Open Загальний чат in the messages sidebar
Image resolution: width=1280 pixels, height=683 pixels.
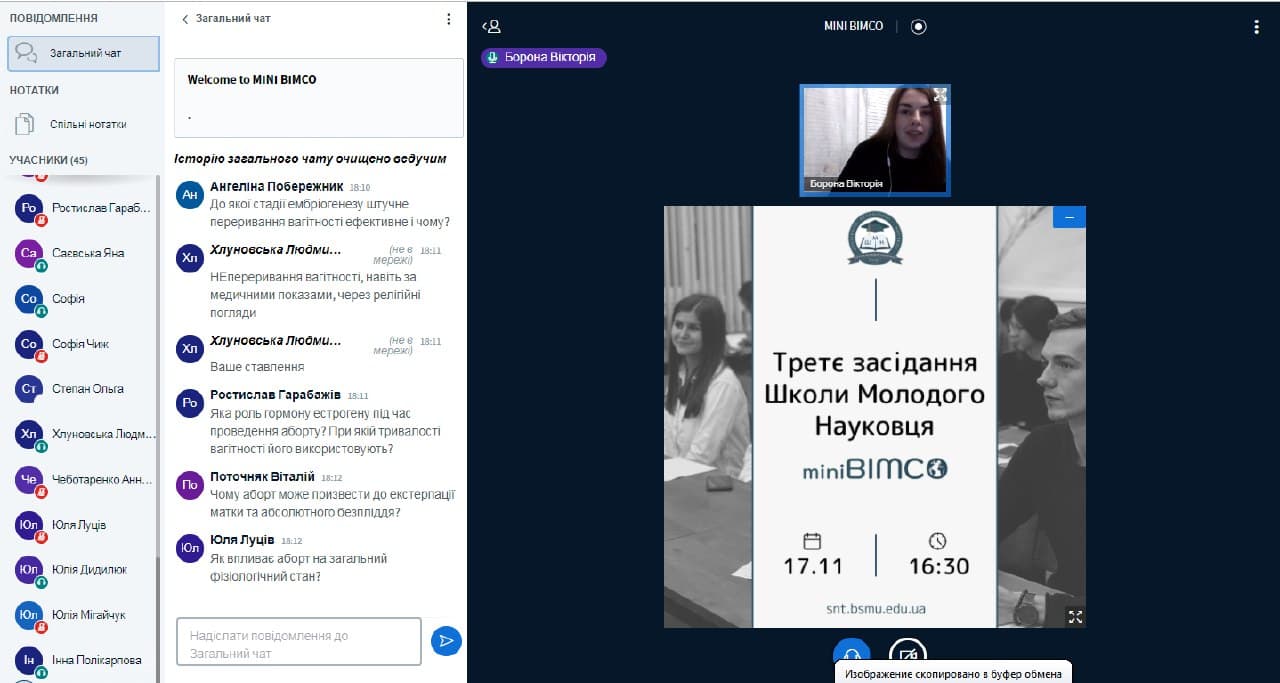(83, 53)
